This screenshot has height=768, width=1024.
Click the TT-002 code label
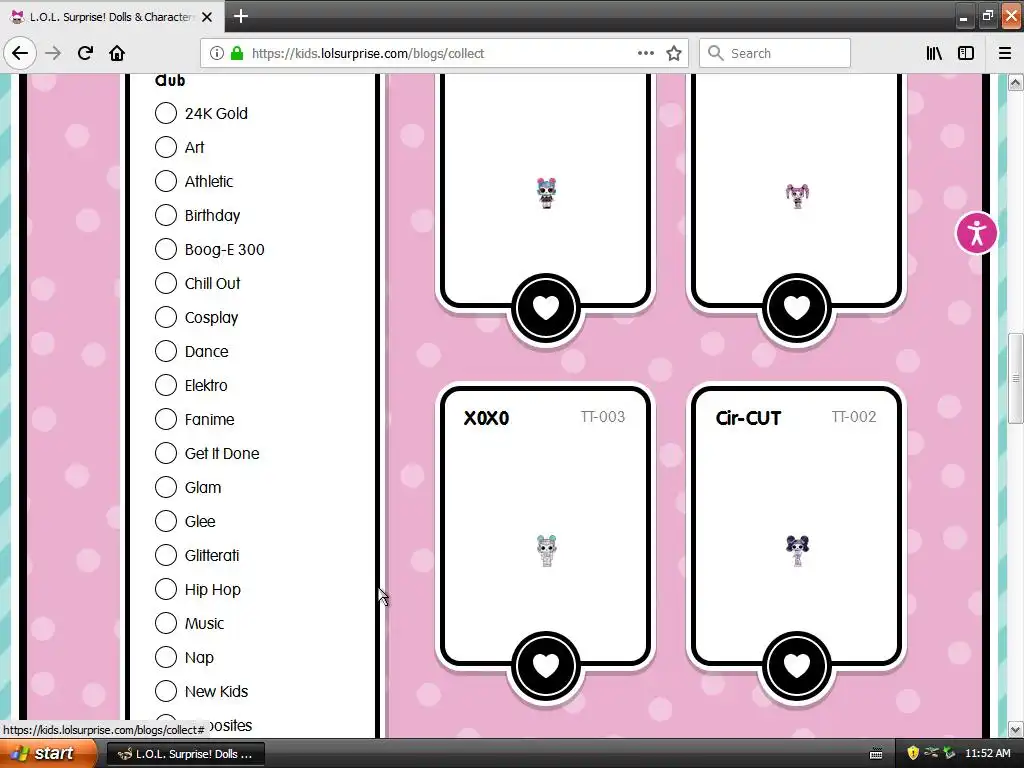854,417
